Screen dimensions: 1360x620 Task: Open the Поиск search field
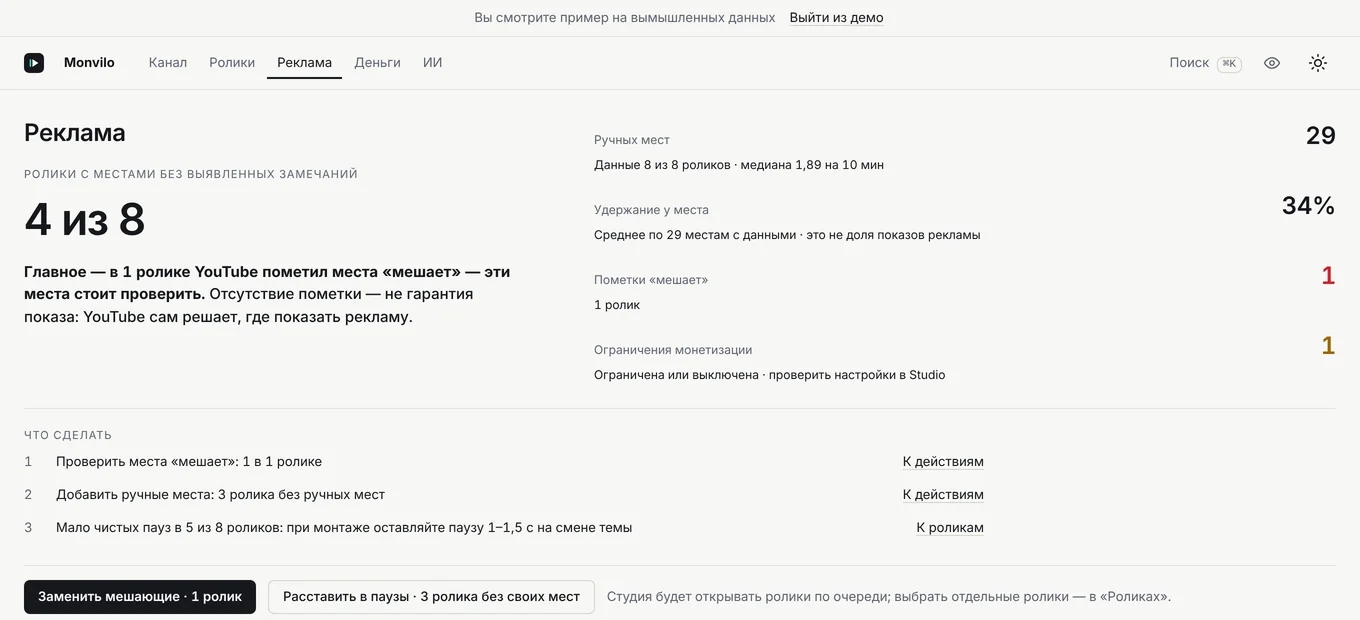tap(1205, 63)
